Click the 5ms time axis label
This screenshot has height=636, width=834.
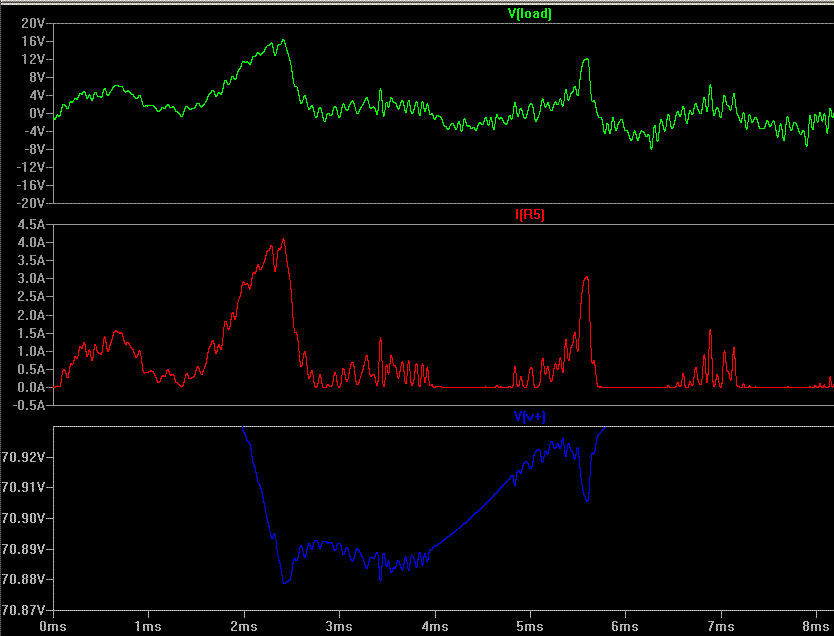click(x=530, y=626)
